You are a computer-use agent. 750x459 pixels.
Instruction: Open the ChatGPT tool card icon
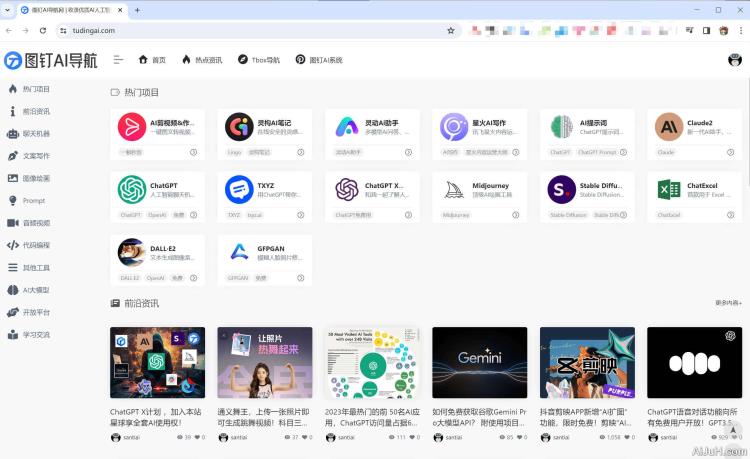point(132,189)
